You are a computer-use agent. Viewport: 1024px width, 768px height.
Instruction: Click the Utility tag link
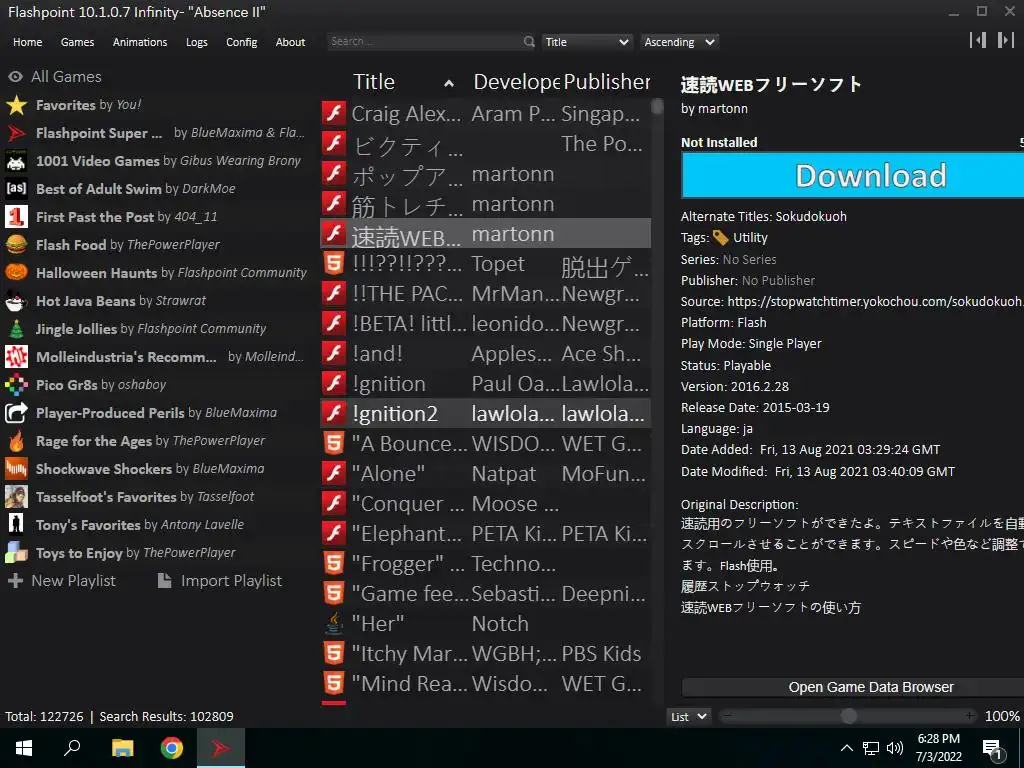[x=750, y=238]
